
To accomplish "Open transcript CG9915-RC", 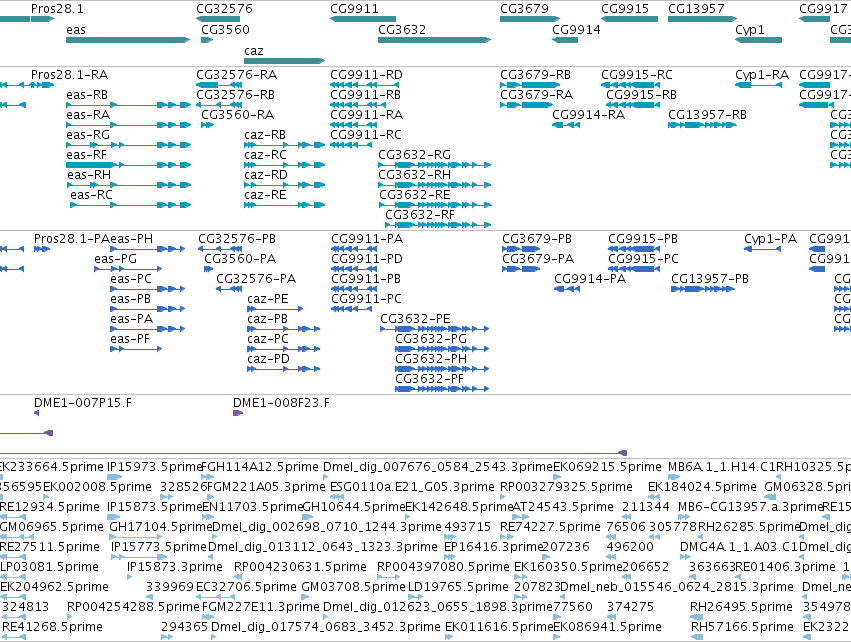I will click(637, 74).
